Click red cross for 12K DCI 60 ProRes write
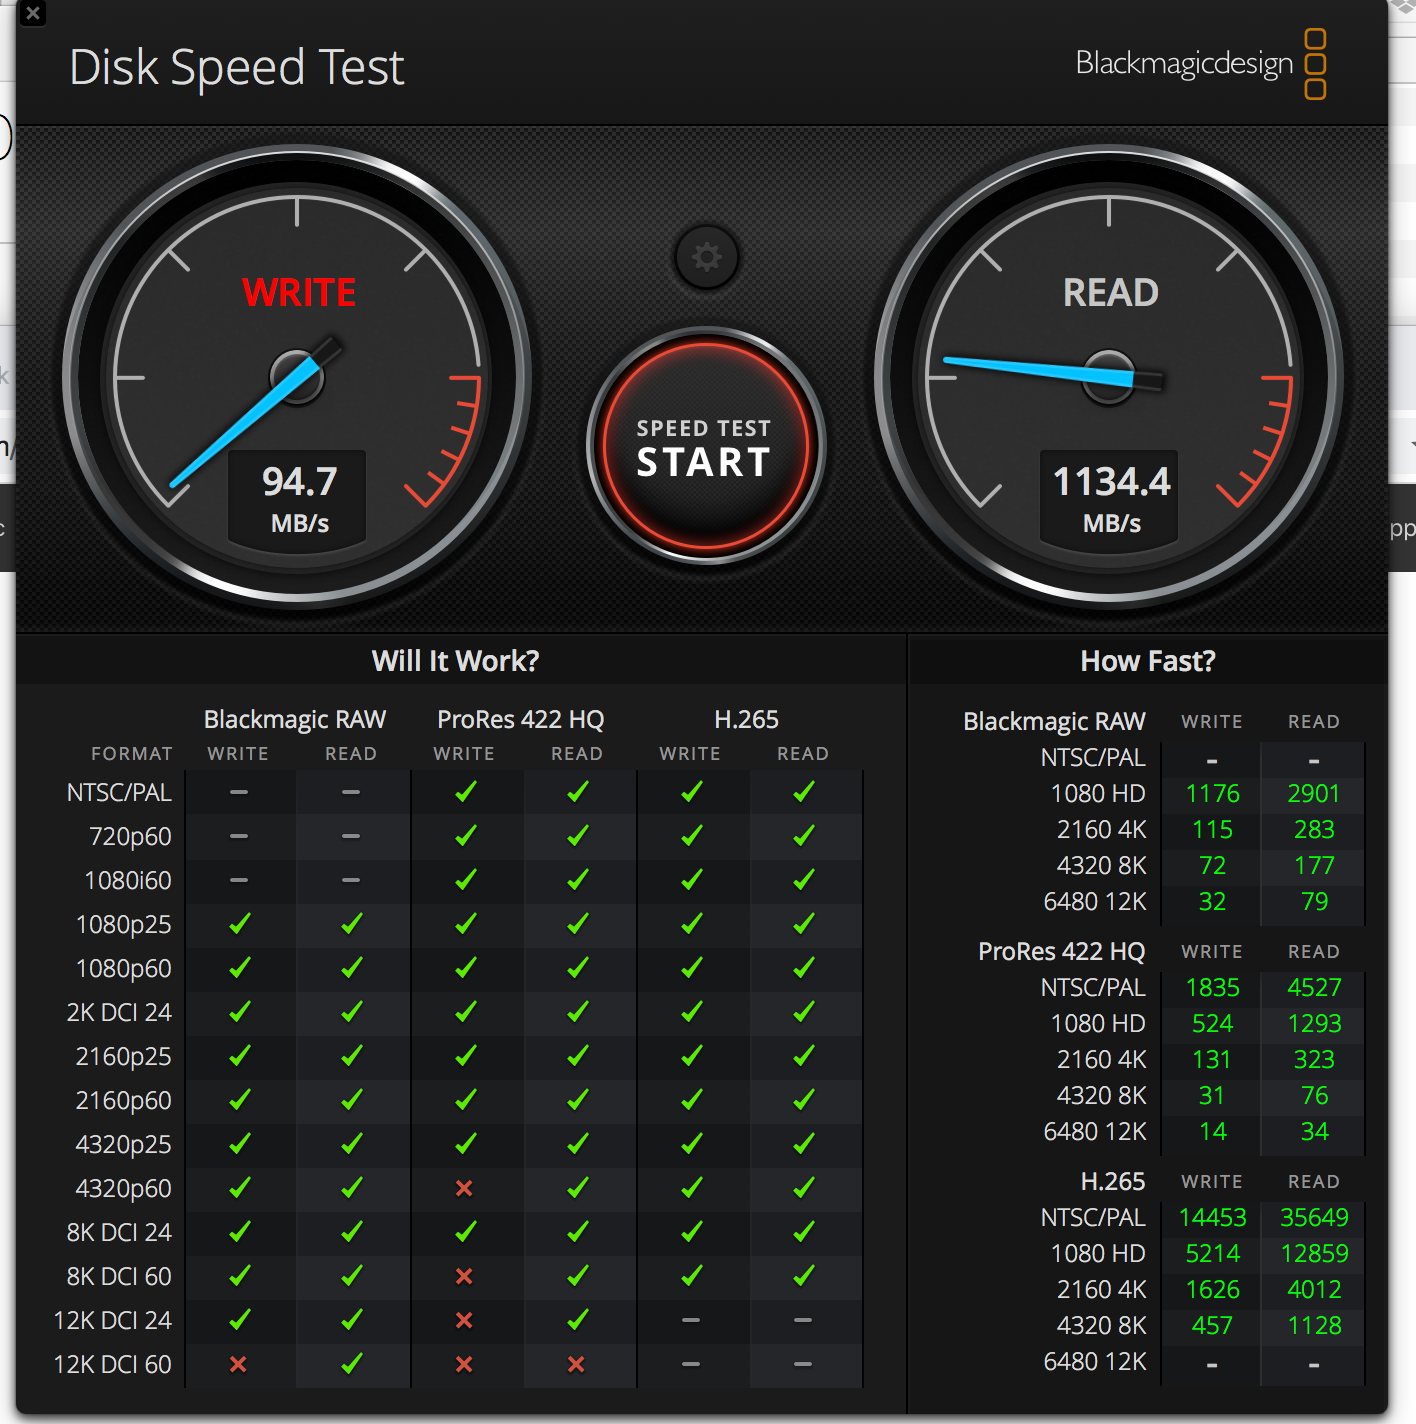 464,1364
